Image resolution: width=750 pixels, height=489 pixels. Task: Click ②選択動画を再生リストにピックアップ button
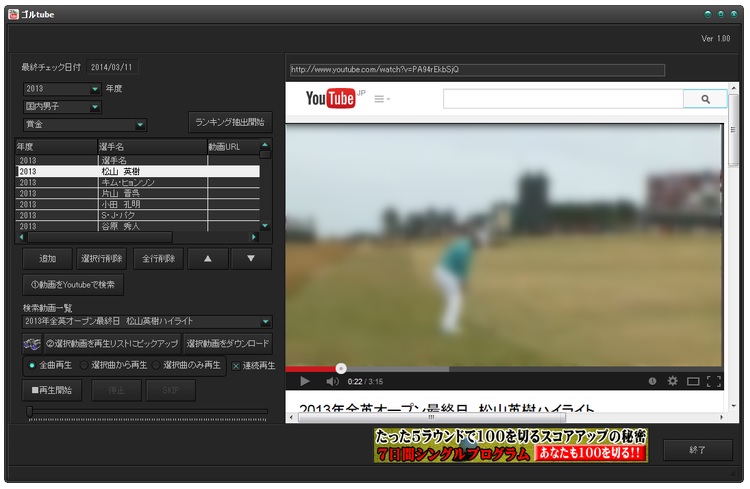[x=112, y=344]
